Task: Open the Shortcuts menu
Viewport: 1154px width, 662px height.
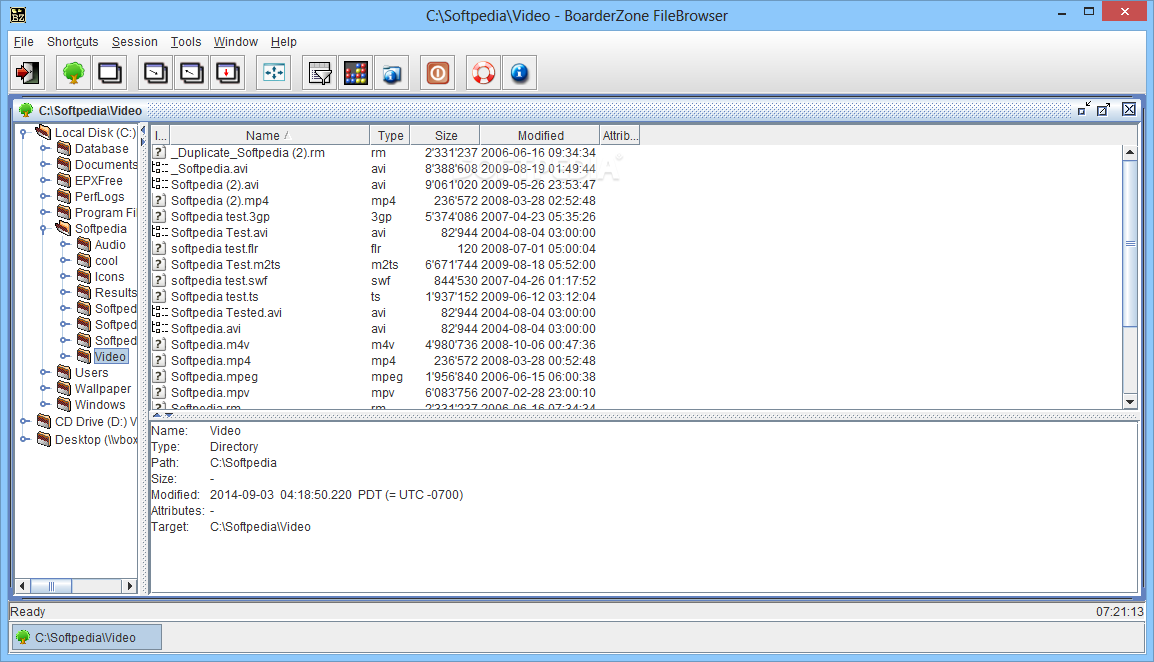Action: 72,42
